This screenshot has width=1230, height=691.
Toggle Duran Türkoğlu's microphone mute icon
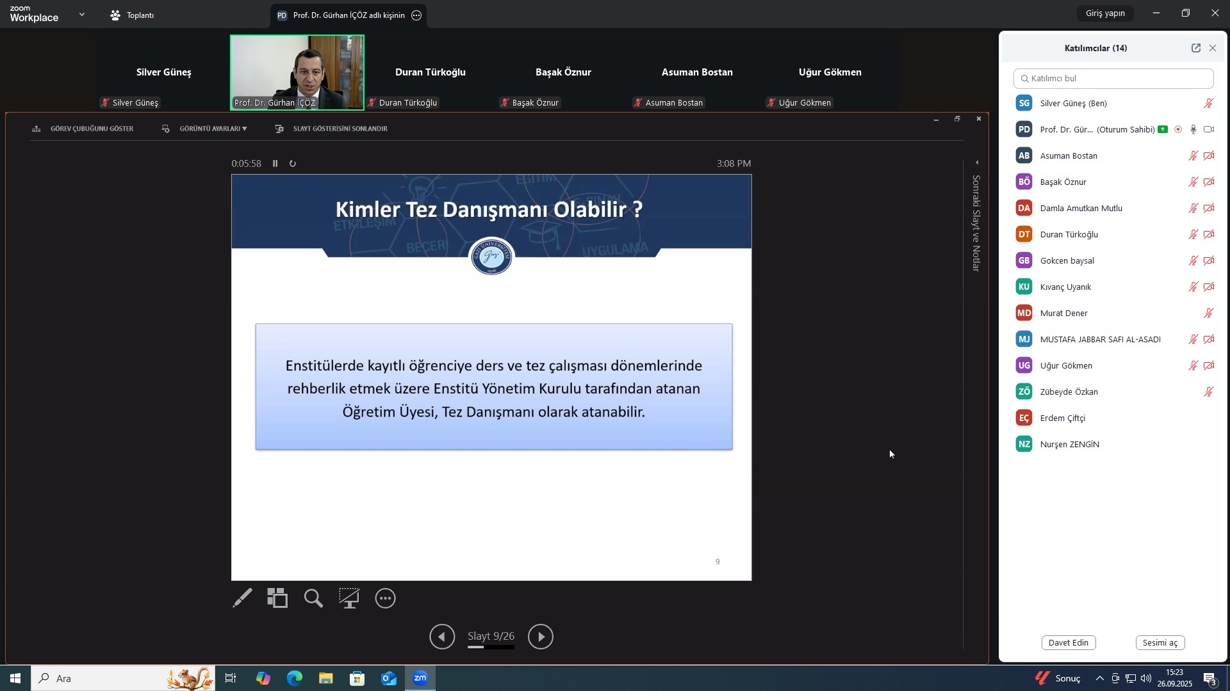click(1193, 235)
